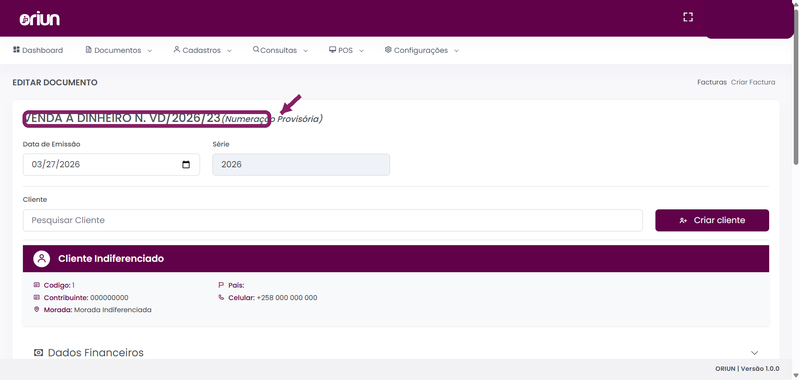Toggle fullscreen mode icon
Screen dimensions: 800x380
[x=688, y=17]
